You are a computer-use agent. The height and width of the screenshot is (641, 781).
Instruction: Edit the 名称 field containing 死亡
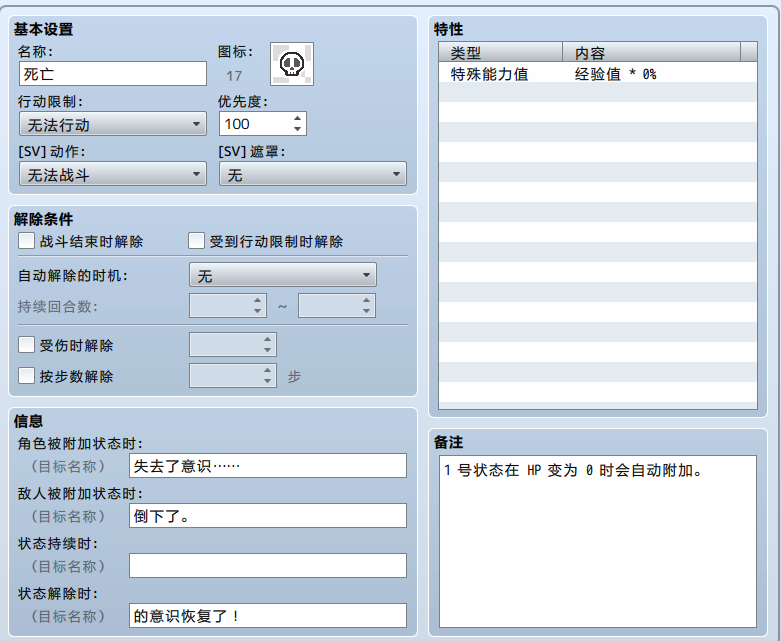click(x=113, y=74)
